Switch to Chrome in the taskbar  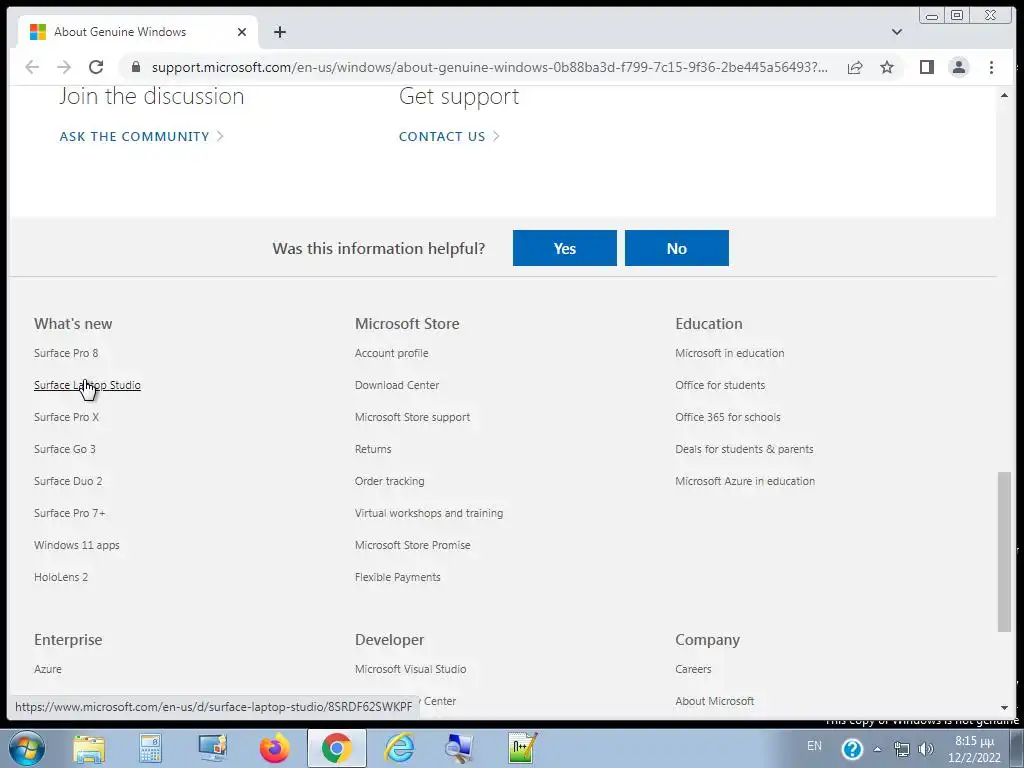point(336,748)
